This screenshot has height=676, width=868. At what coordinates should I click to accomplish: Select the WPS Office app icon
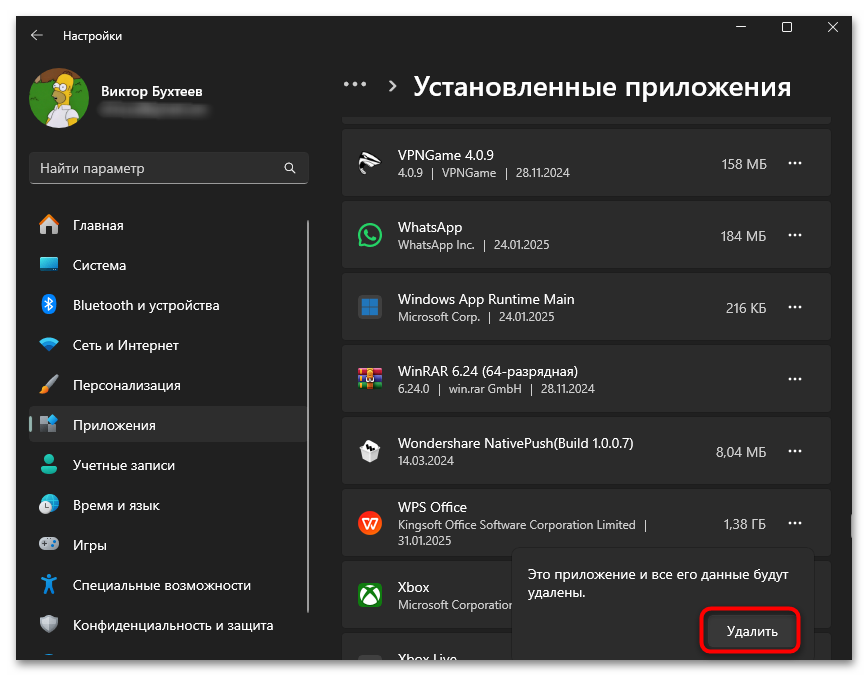369,522
